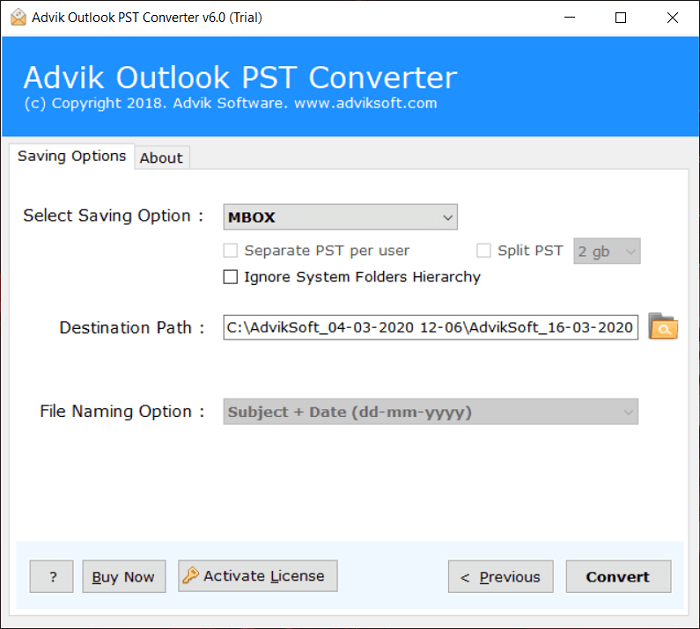The height and width of the screenshot is (629, 700).
Task: Click the 'Select Saving Option :' label
Action: (x=113, y=216)
